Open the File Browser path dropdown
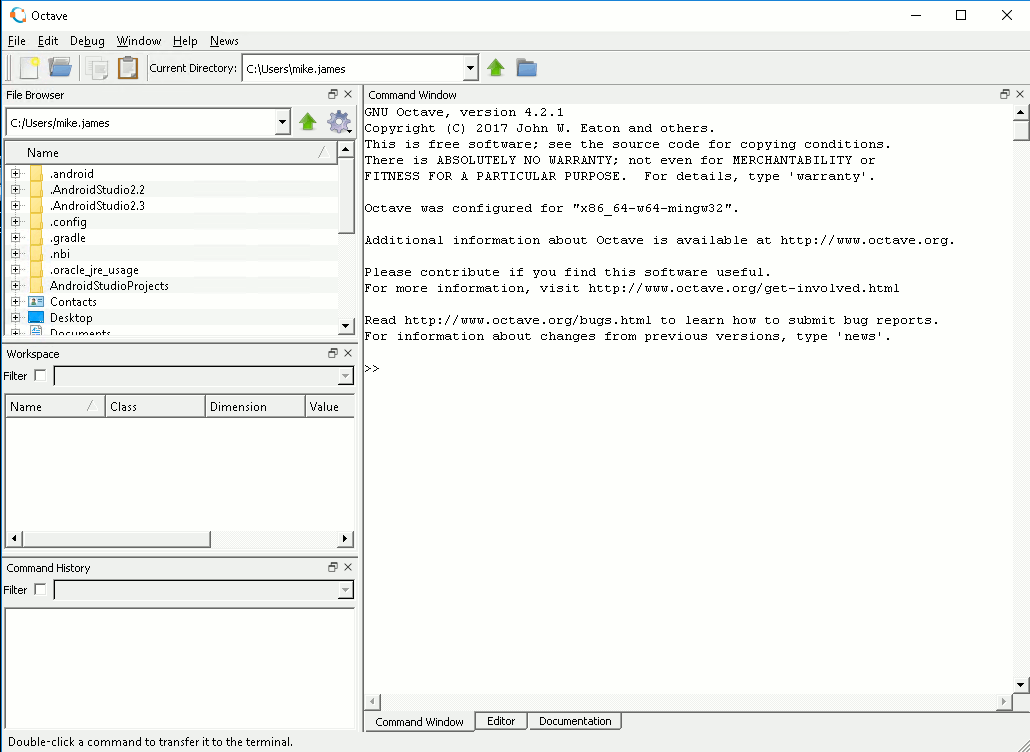 pos(282,122)
